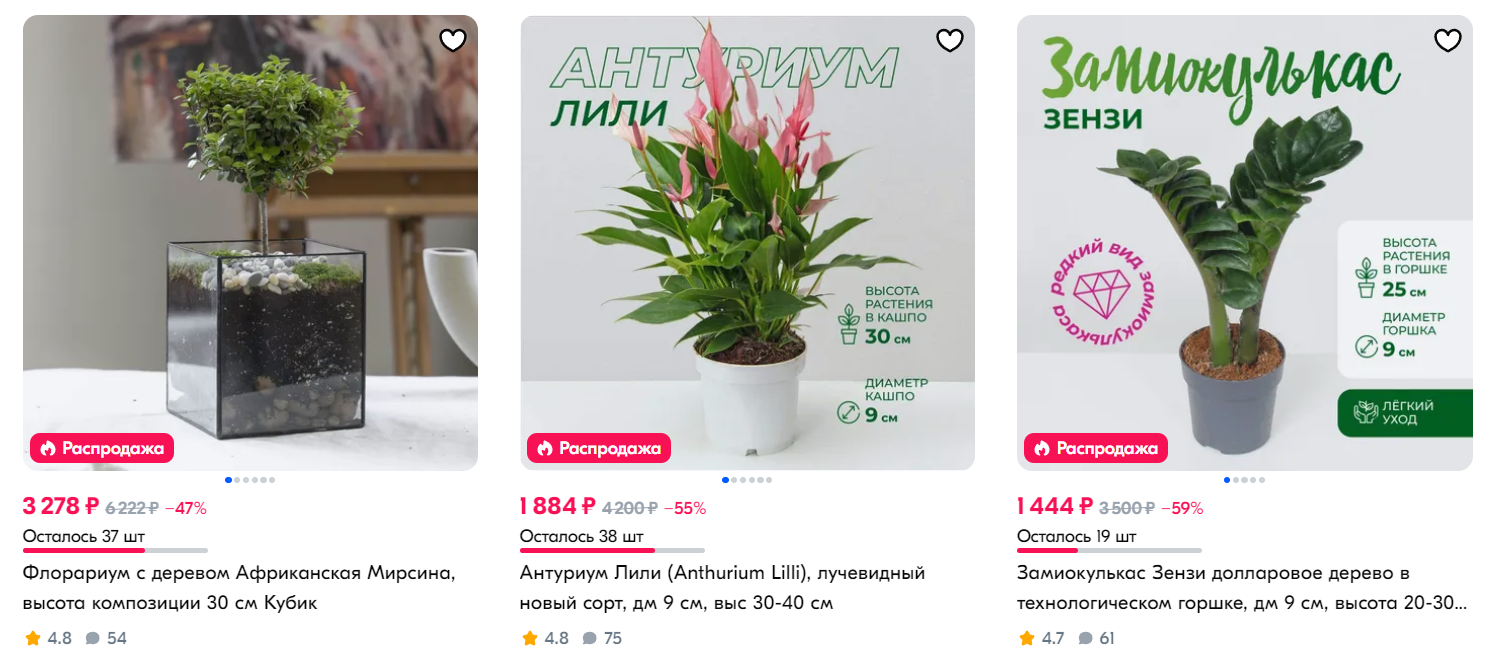
Task: Click the image carousel dots under the Florarium photo
Action: tap(250, 480)
